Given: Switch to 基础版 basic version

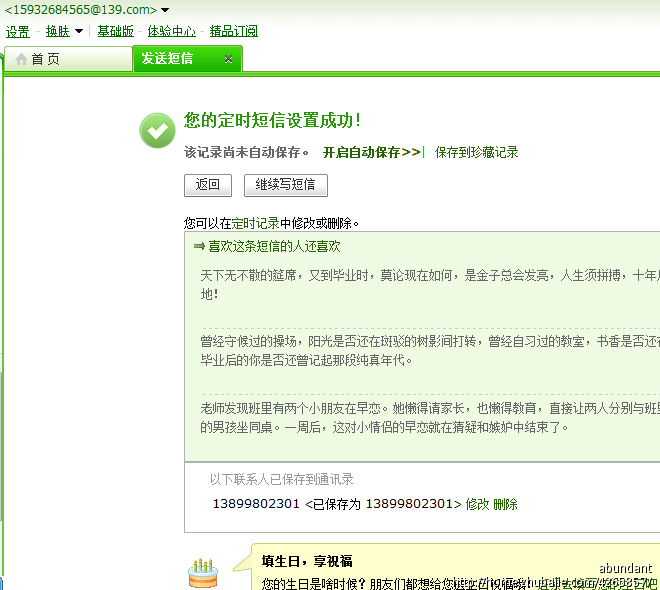Looking at the screenshot, I should (115, 31).
